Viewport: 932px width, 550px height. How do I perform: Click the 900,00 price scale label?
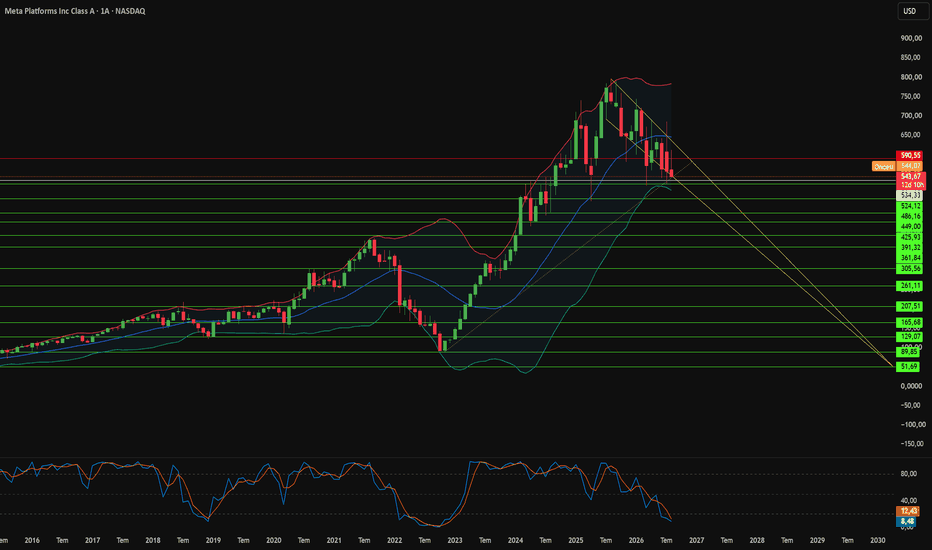[x=911, y=38]
